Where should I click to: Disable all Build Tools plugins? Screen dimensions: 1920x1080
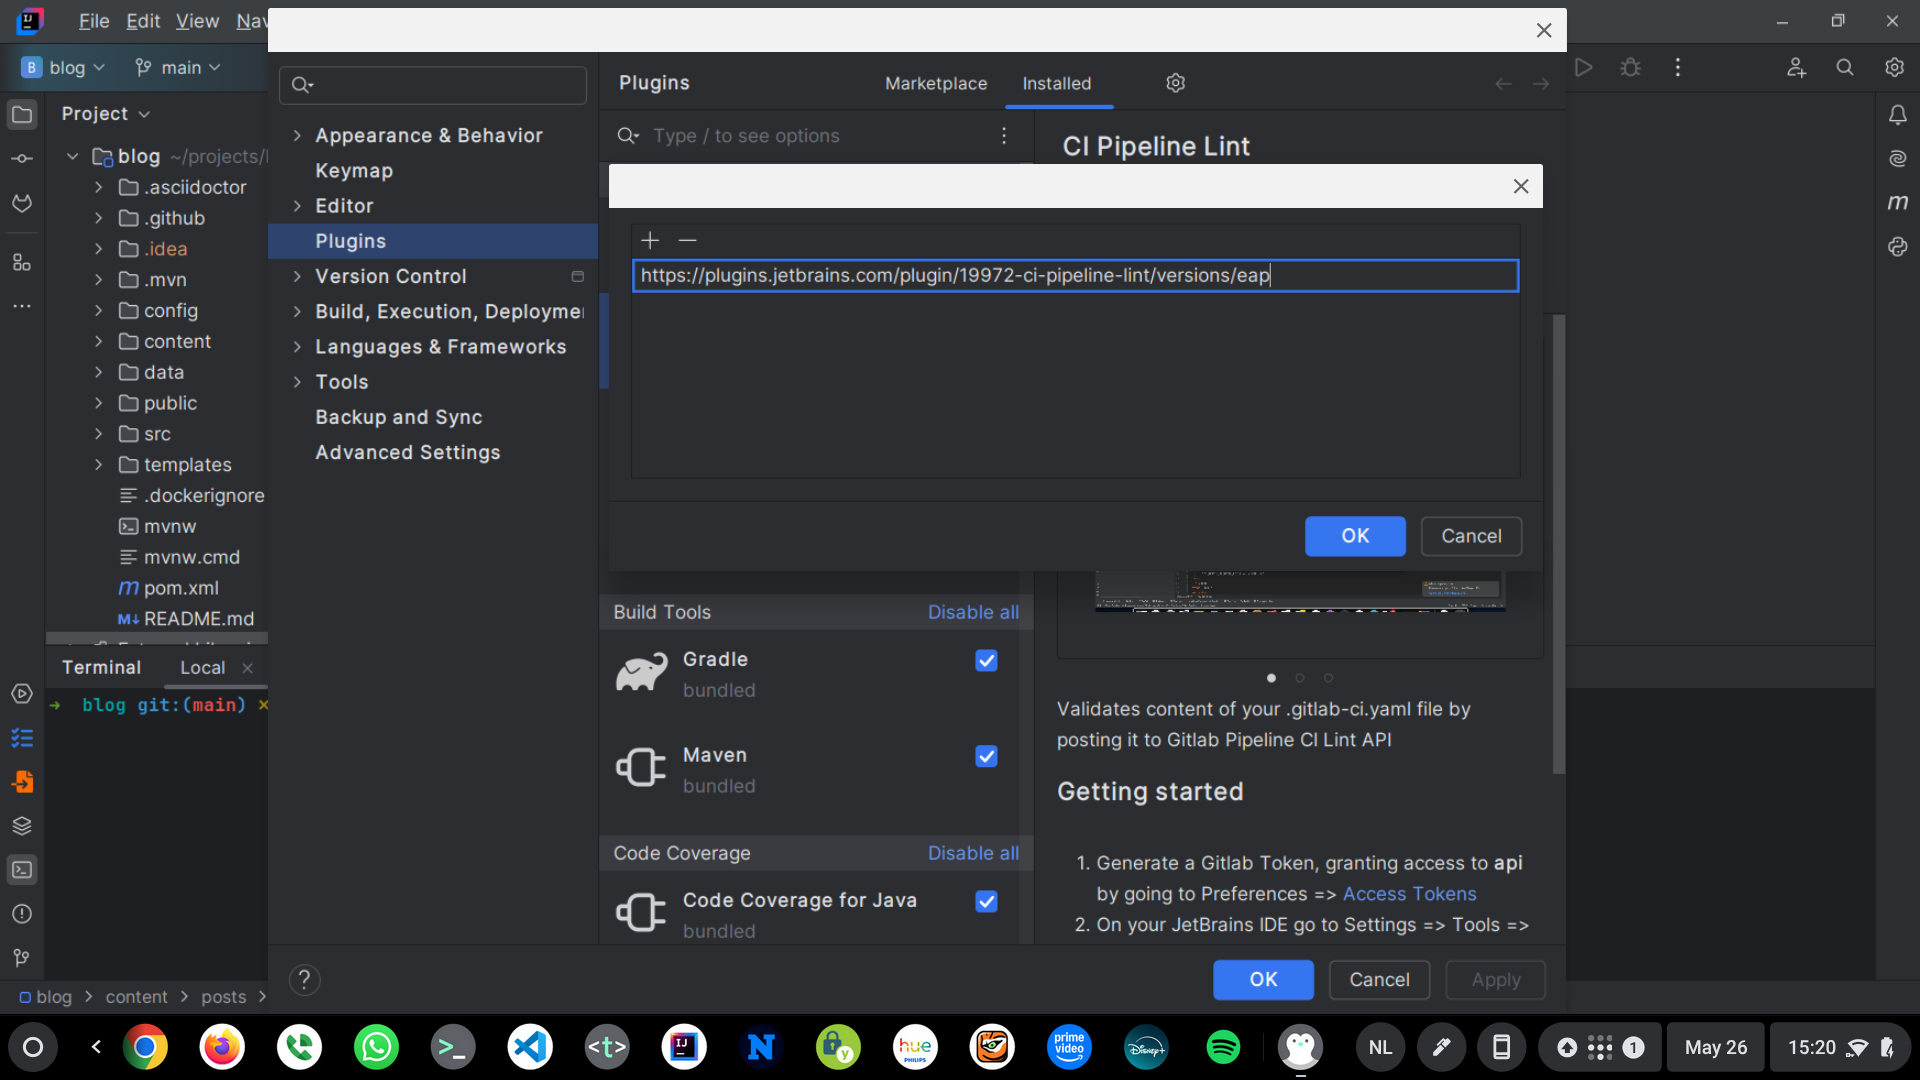point(973,612)
